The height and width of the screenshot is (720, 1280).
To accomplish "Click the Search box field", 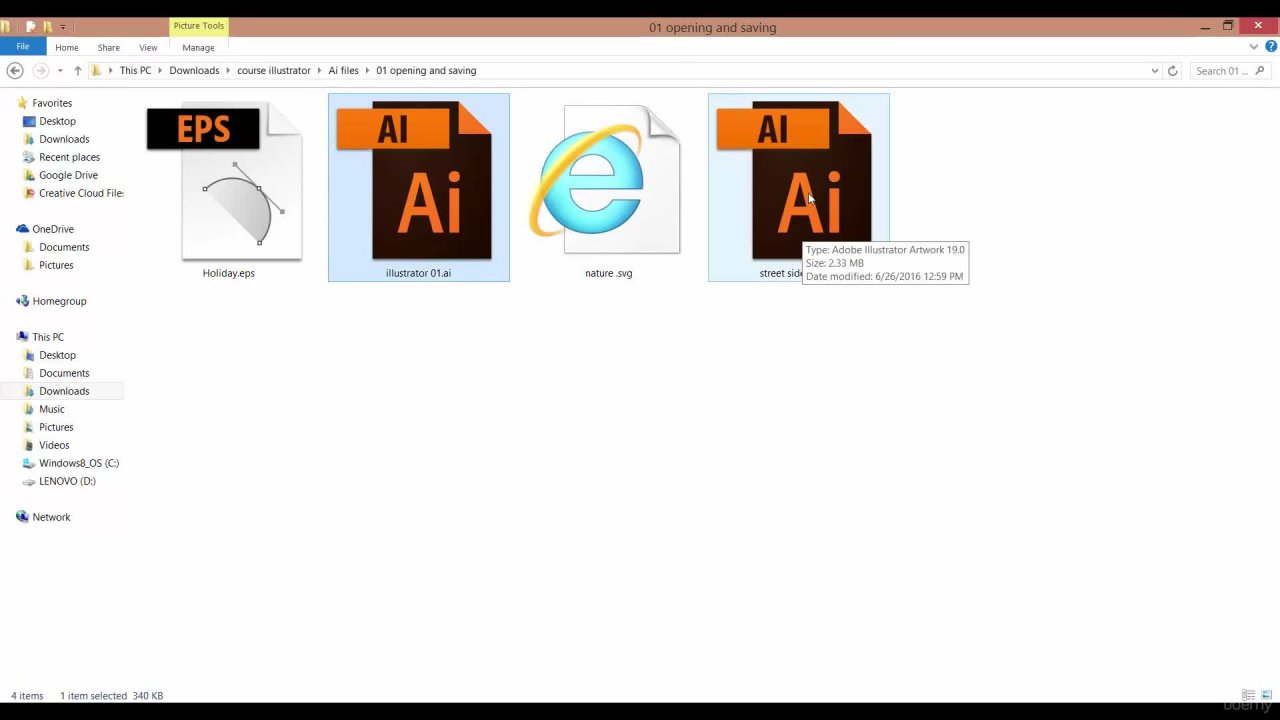I will pyautogui.click(x=1222, y=71).
